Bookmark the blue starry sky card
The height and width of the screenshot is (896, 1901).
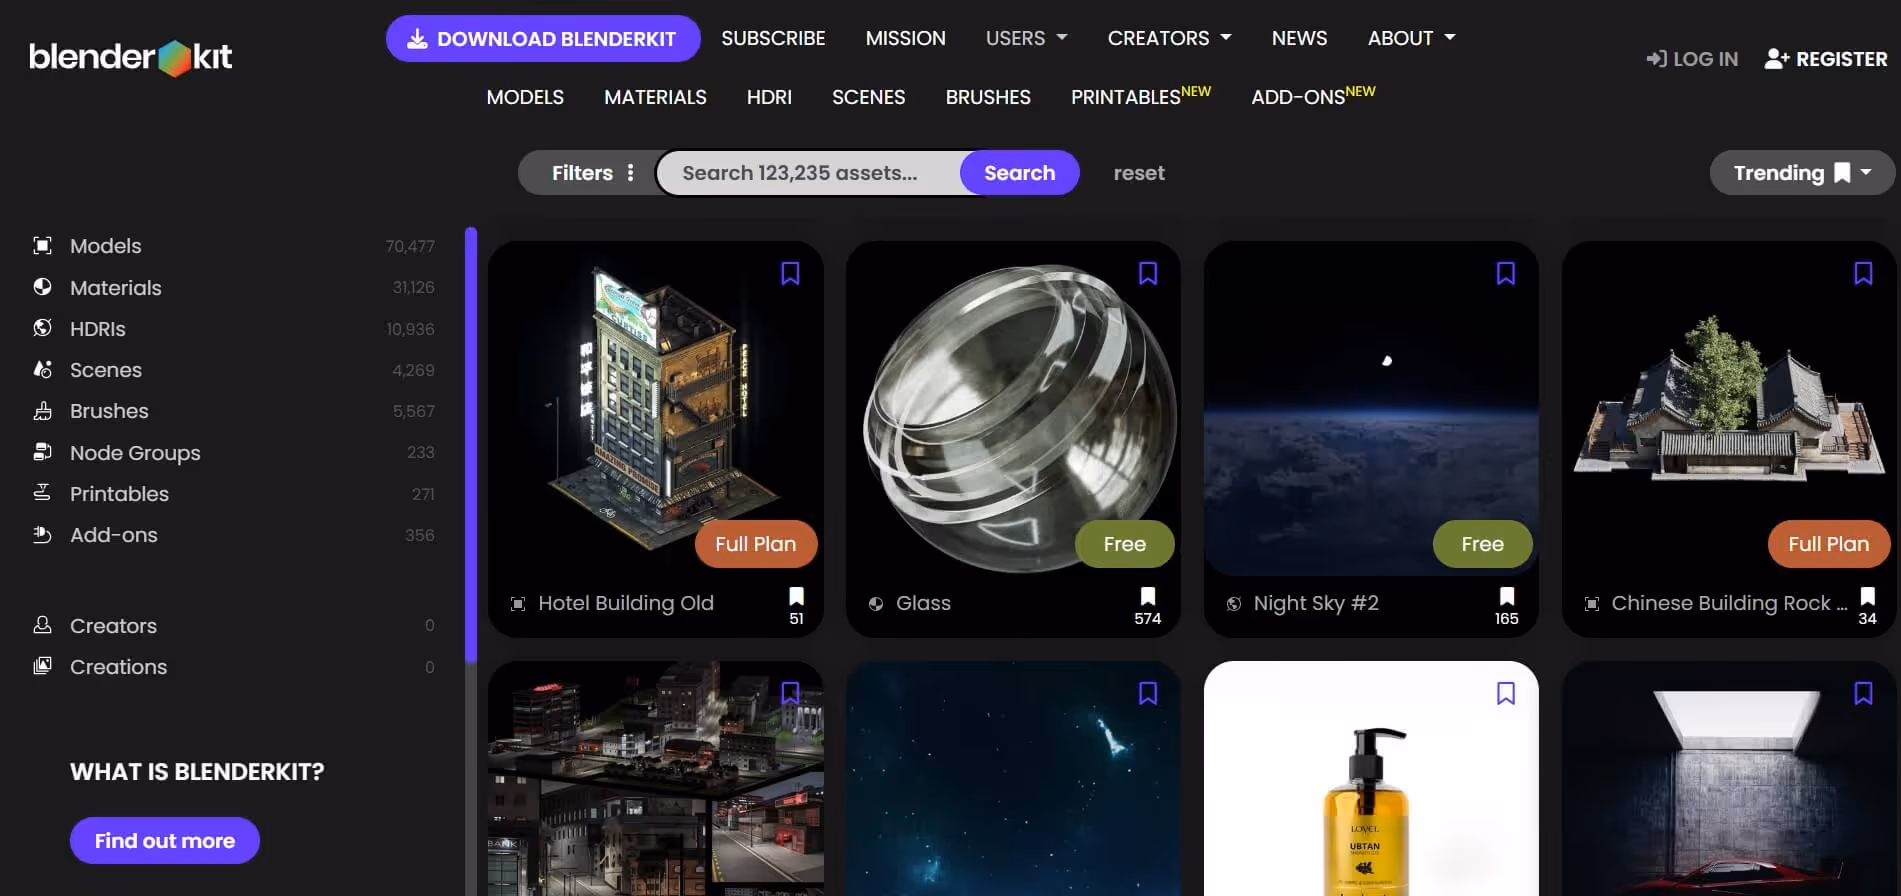click(x=1148, y=693)
